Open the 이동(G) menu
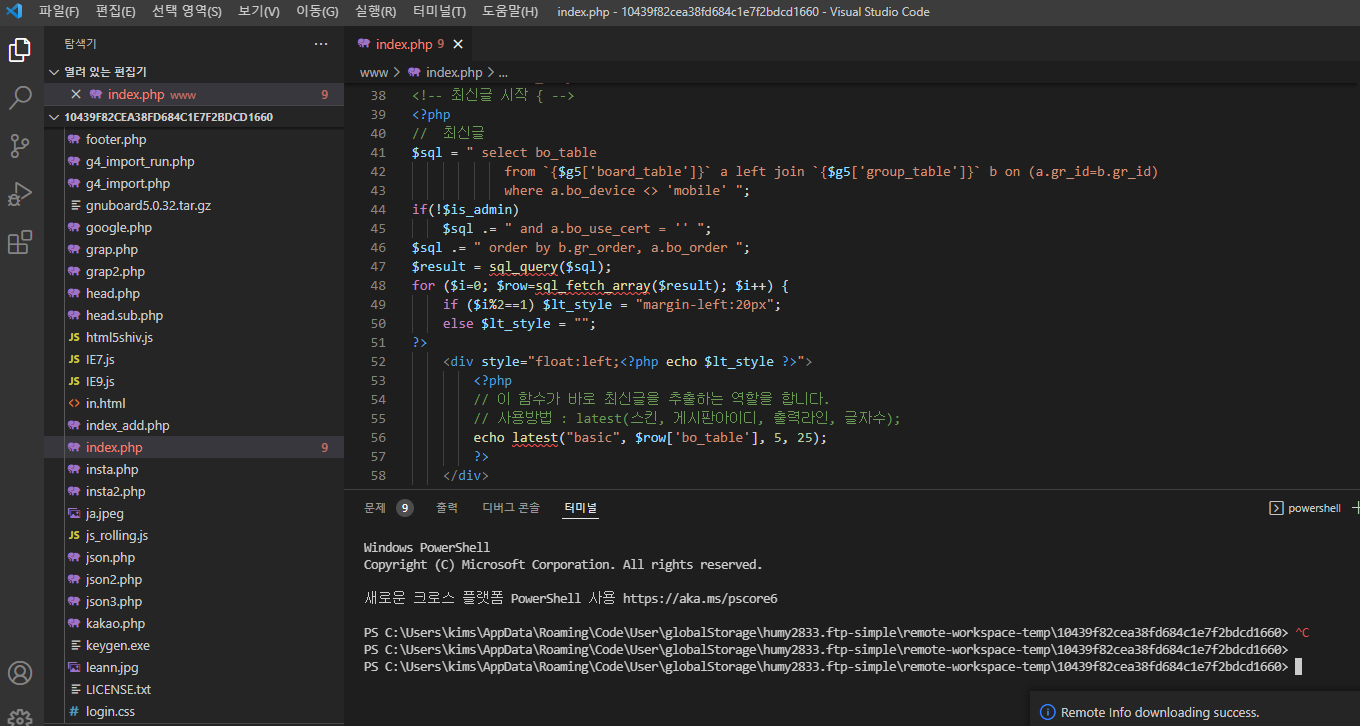The image size is (1360, 726). click(x=317, y=12)
